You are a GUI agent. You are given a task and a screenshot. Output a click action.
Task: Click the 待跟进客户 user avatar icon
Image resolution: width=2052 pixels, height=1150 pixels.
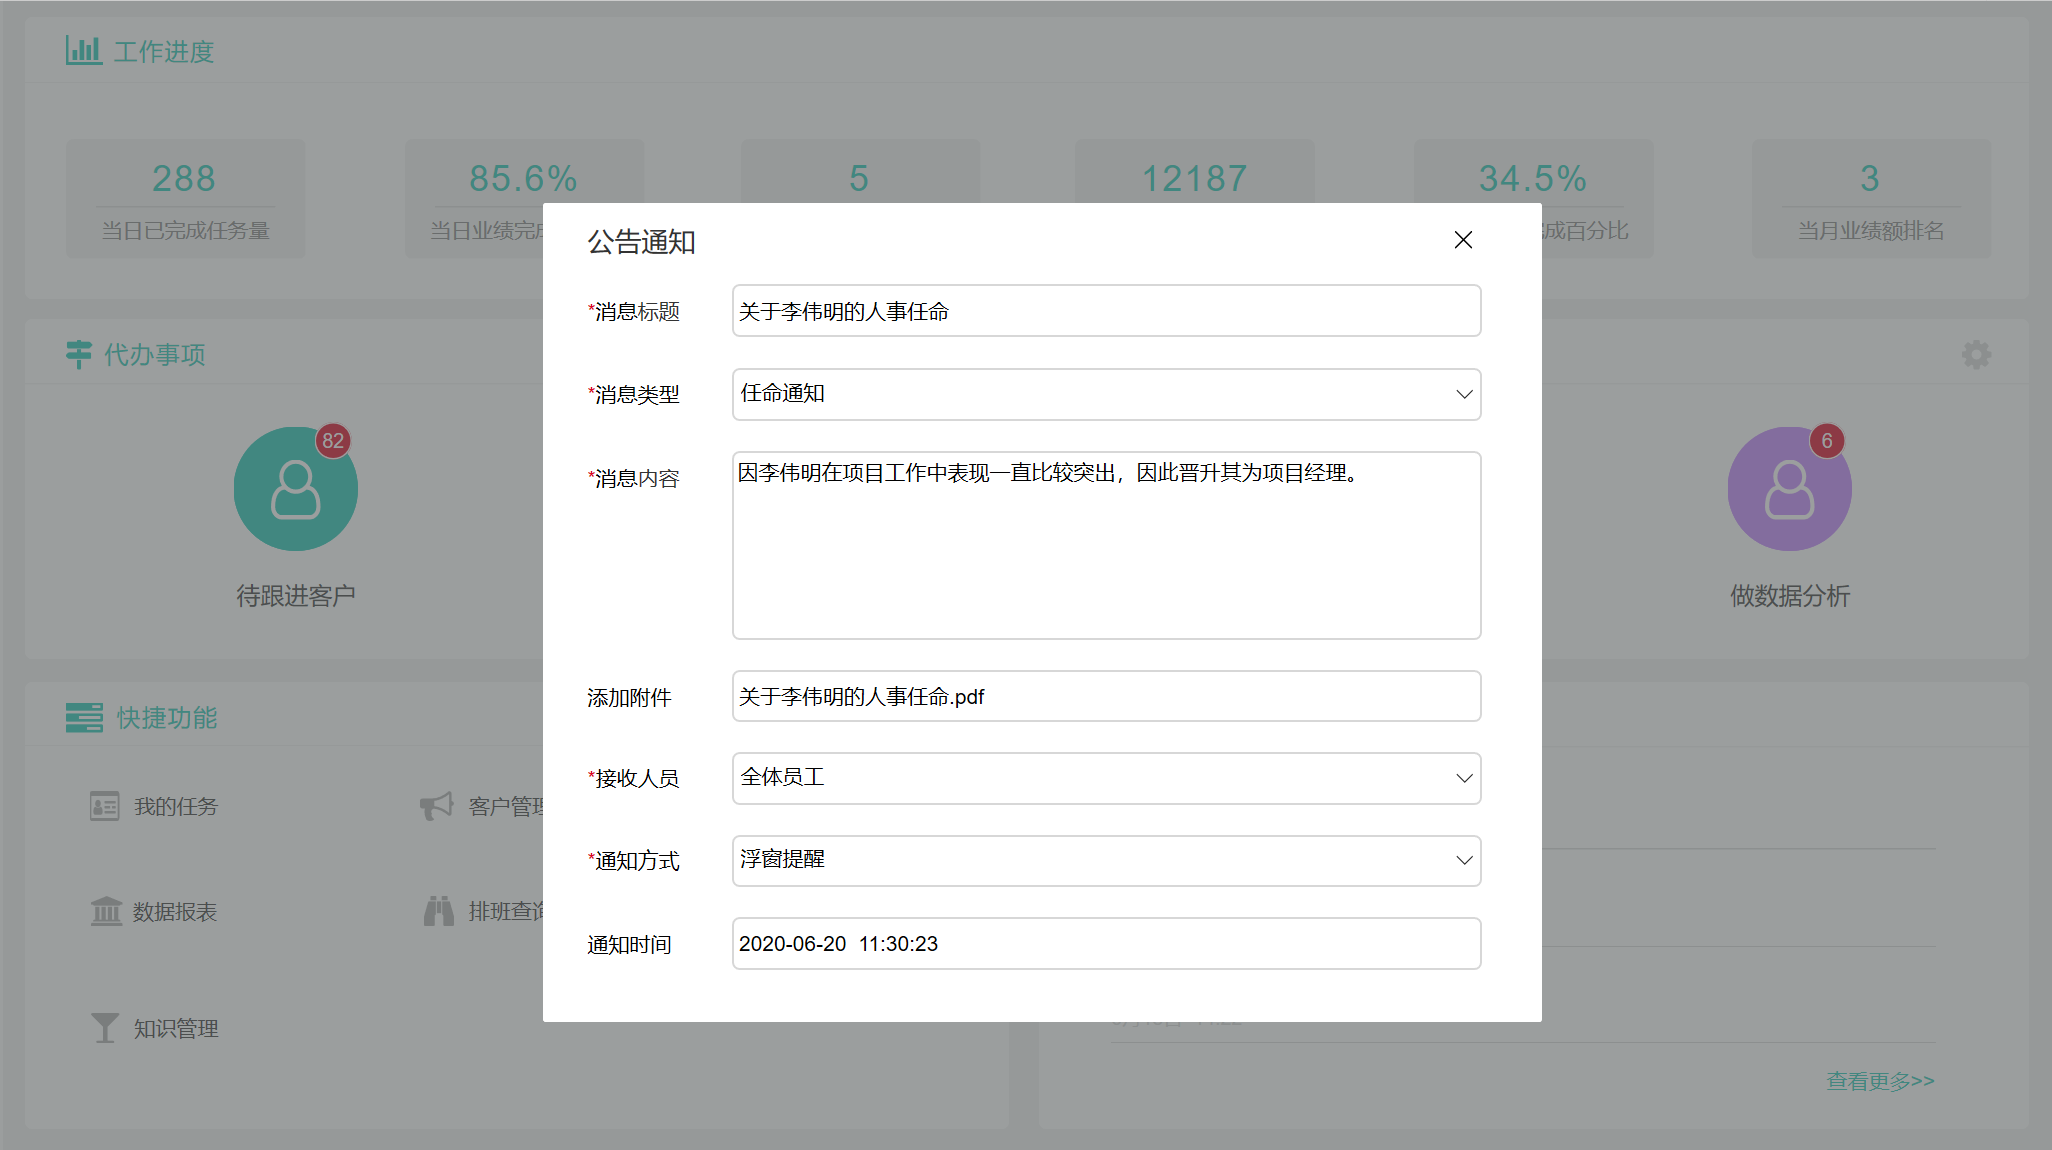(296, 489)
